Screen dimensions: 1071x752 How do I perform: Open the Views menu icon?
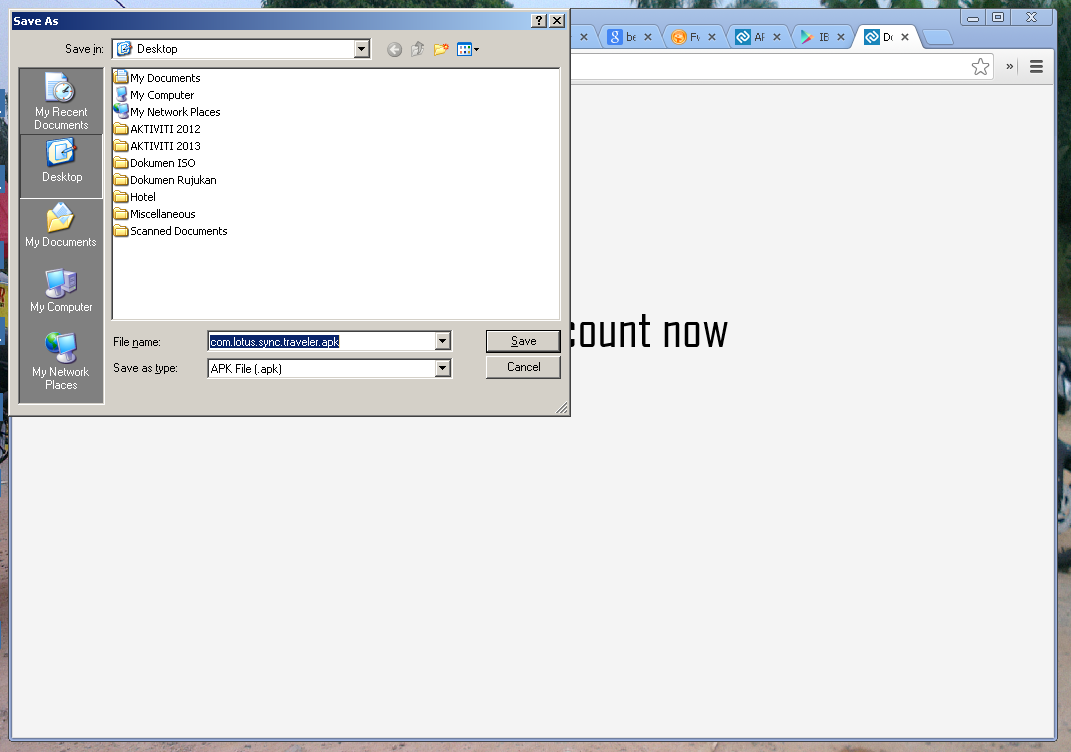click(x=468, y=49)
